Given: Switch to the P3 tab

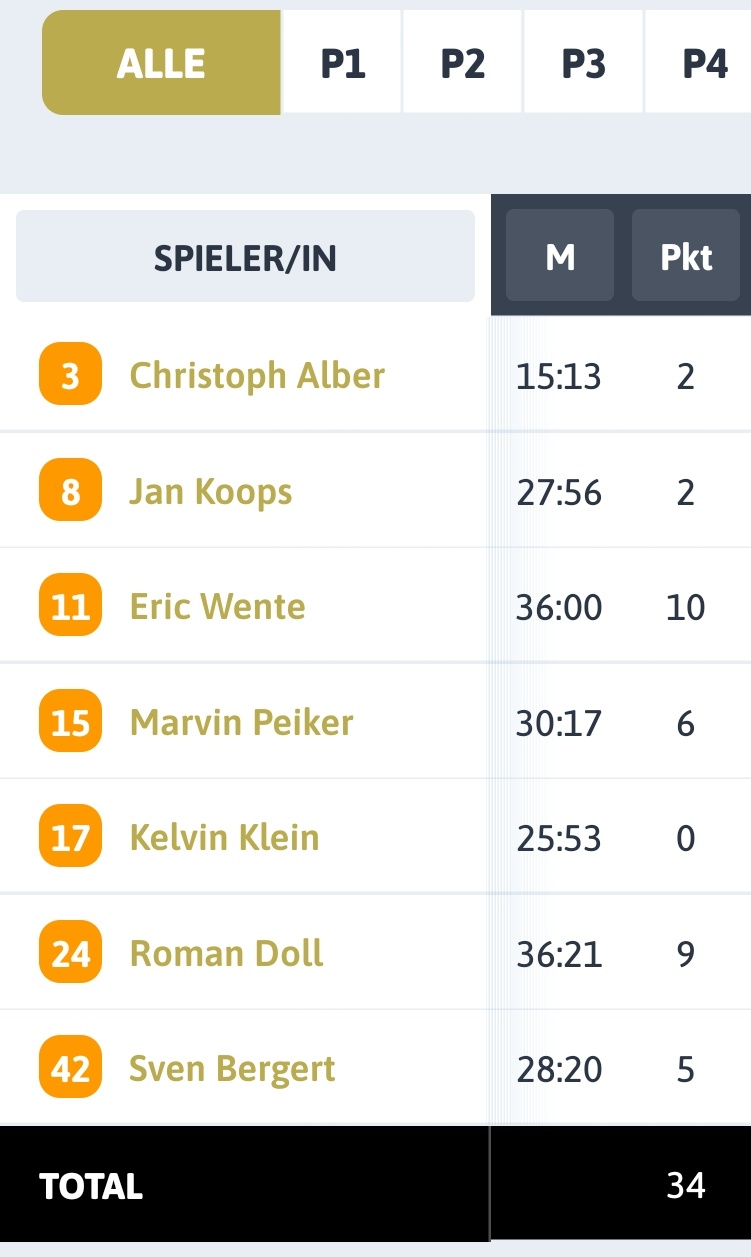Looking at the screenshot, I should click(584, 63).
